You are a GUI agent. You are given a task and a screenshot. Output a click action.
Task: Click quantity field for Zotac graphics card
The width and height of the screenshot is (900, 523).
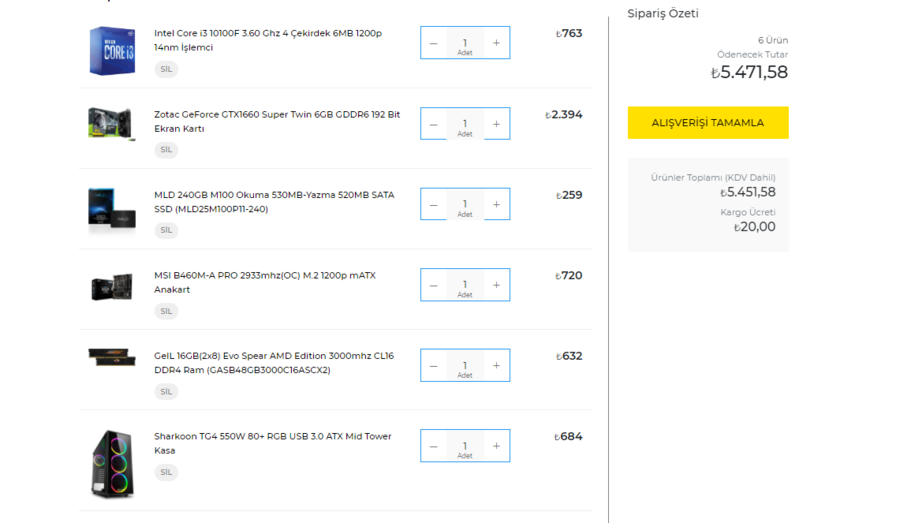tap(465, 124)
